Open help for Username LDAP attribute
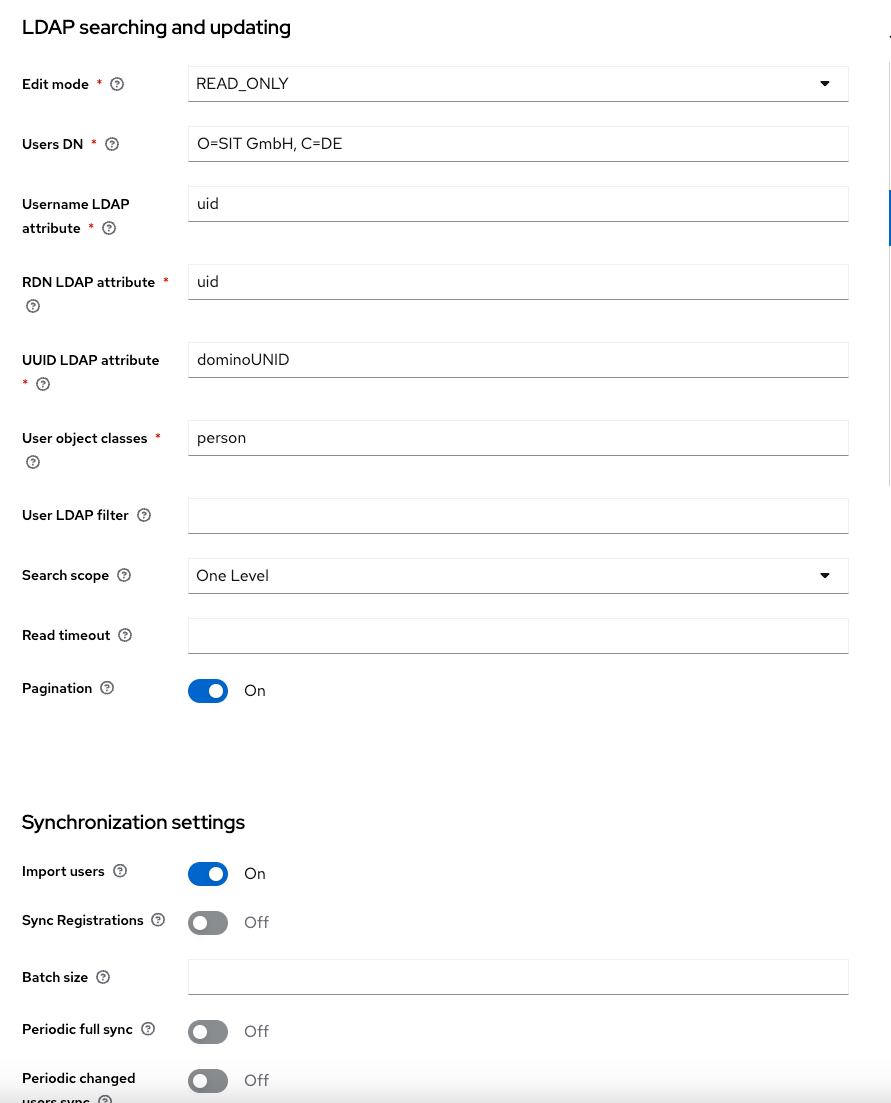This screenshot has width=891, height=1103. point(109,229)
